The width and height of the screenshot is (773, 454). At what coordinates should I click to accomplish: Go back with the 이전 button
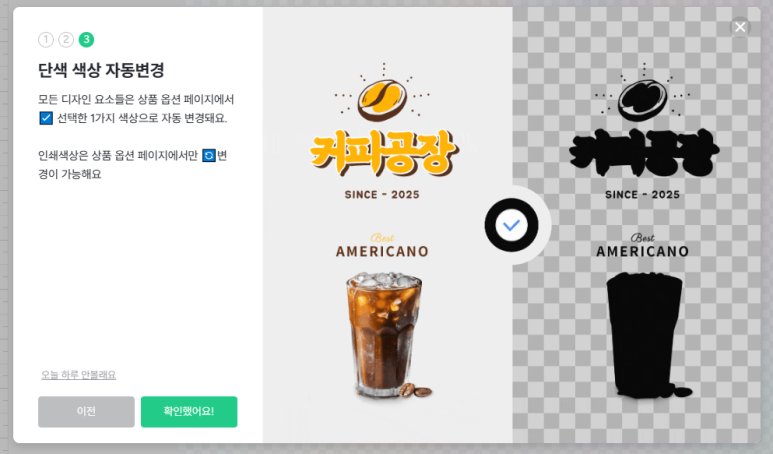coord(86,412)
